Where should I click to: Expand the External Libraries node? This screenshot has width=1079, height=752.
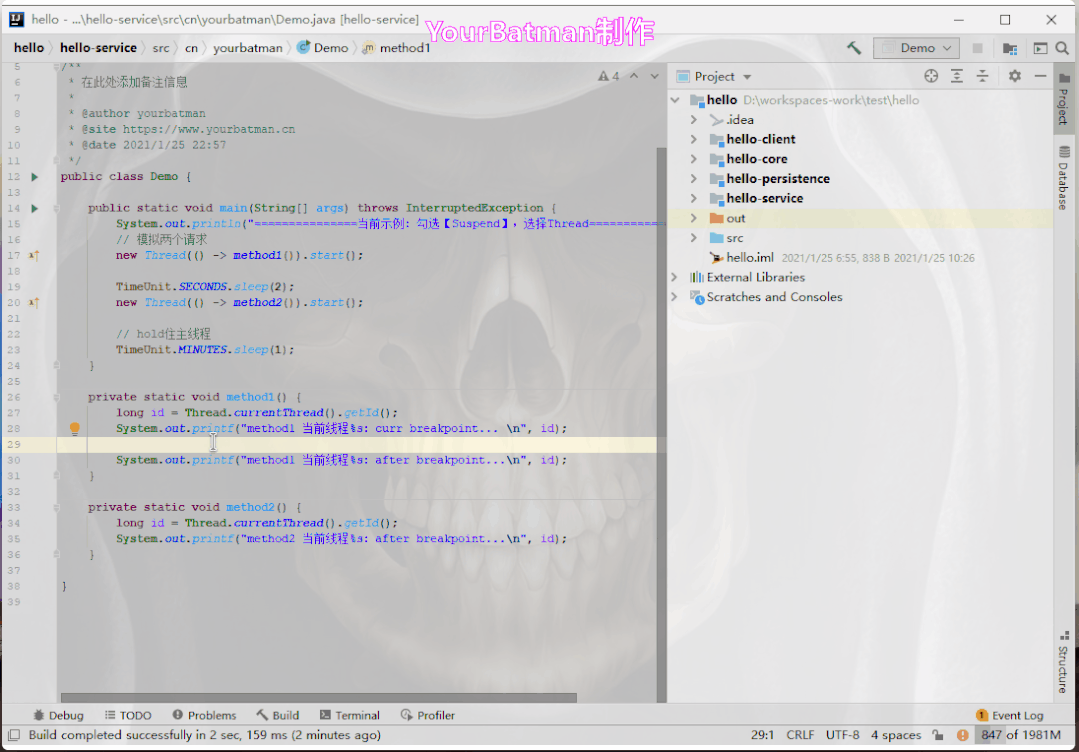tap(675, 277)
